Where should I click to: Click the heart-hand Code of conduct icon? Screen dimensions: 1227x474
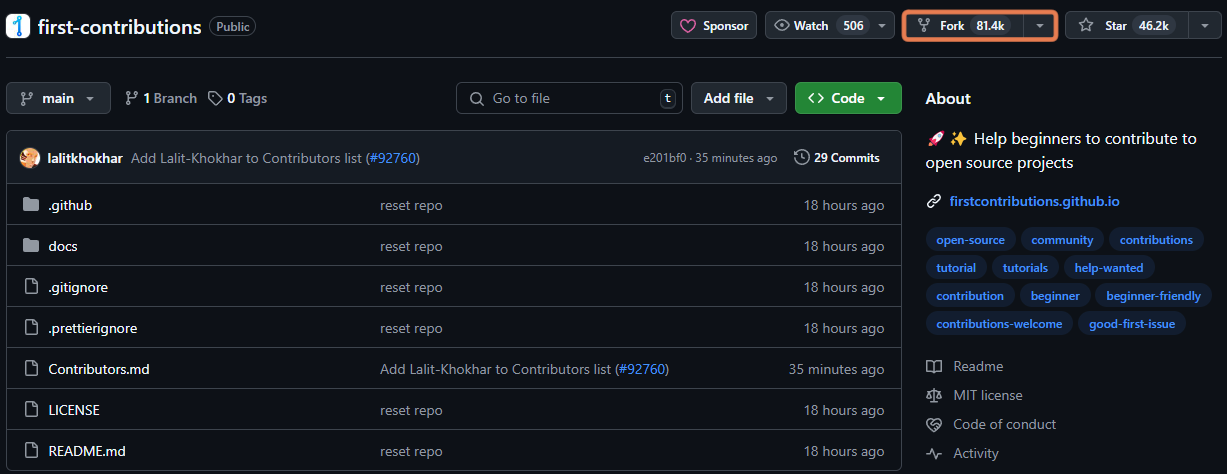pyautogui.click(x=934, y=424)
